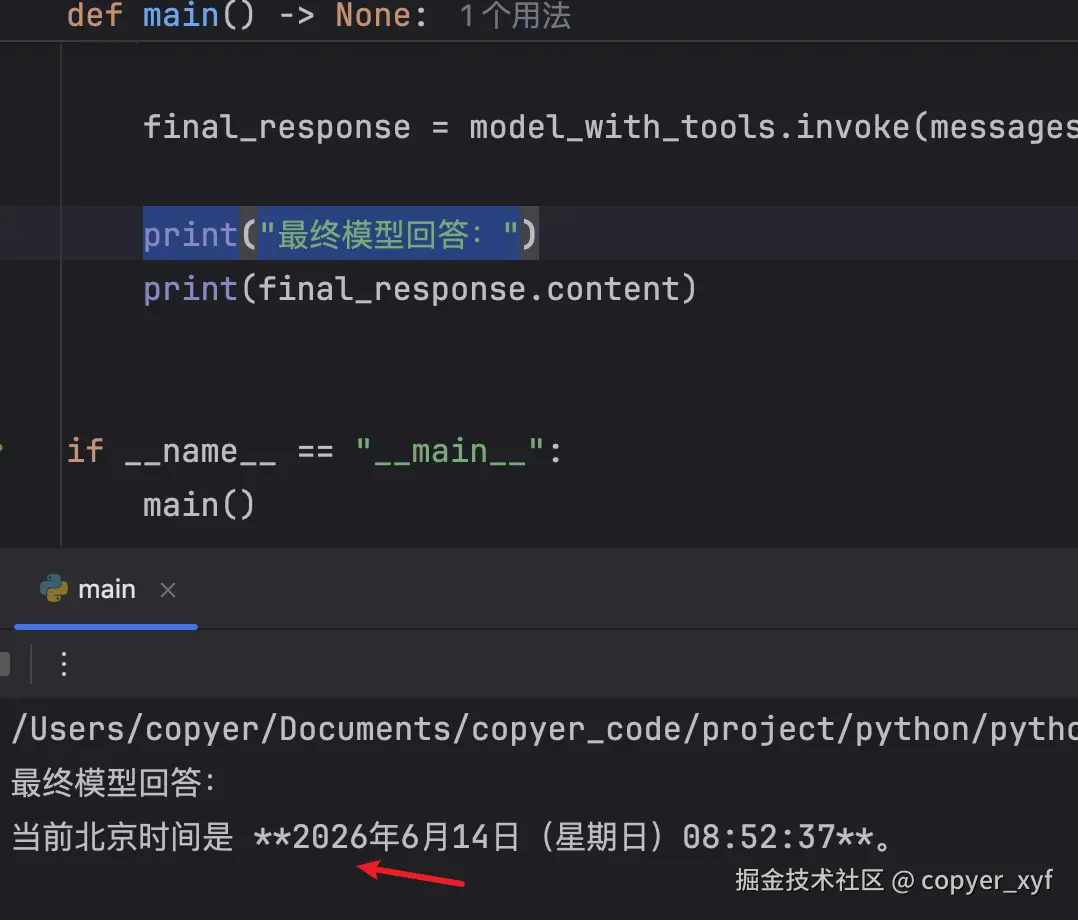Click the '/Users/copyer/Documents' path in the console
The width and height of the screenshot is (1078, 920).
click(x=544, y=729)
